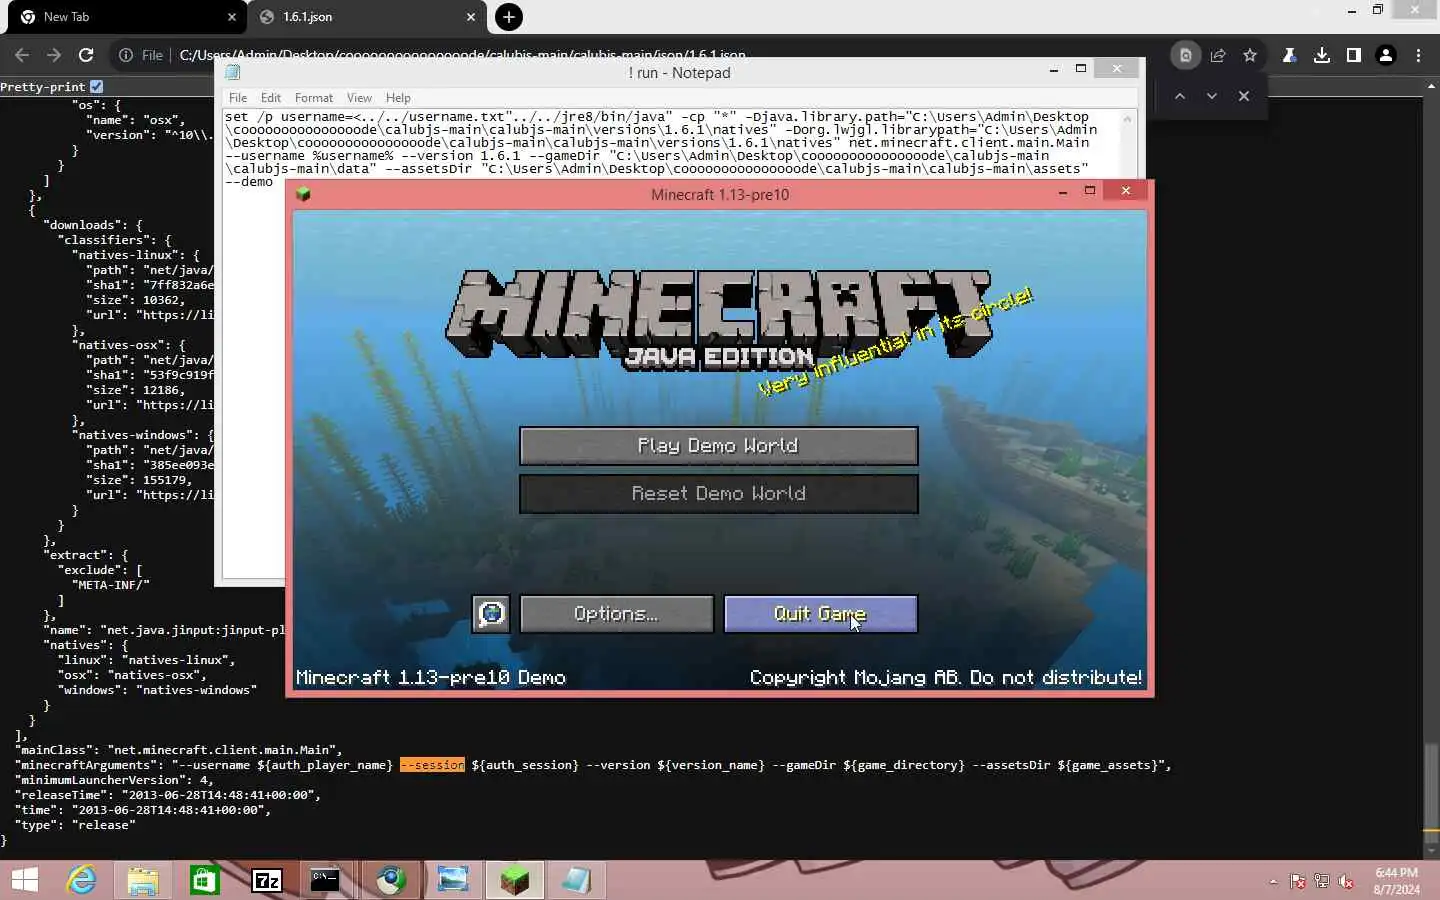Click the "releaseTime" value in the JSON
This screenshot has height=900, width=1440.
point(218,795)
